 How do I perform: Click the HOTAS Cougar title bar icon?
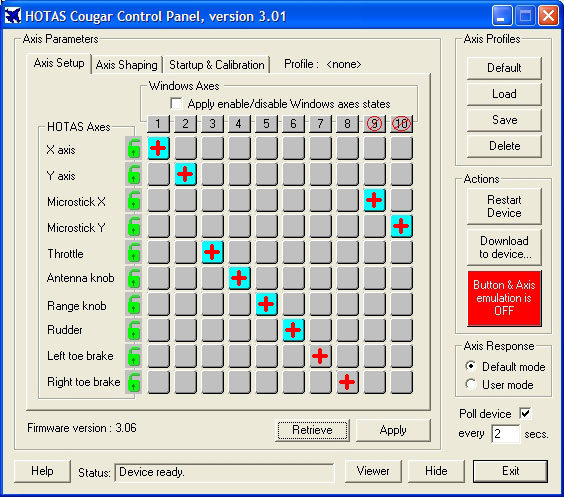pyautogui.click(x=13, y=16)
